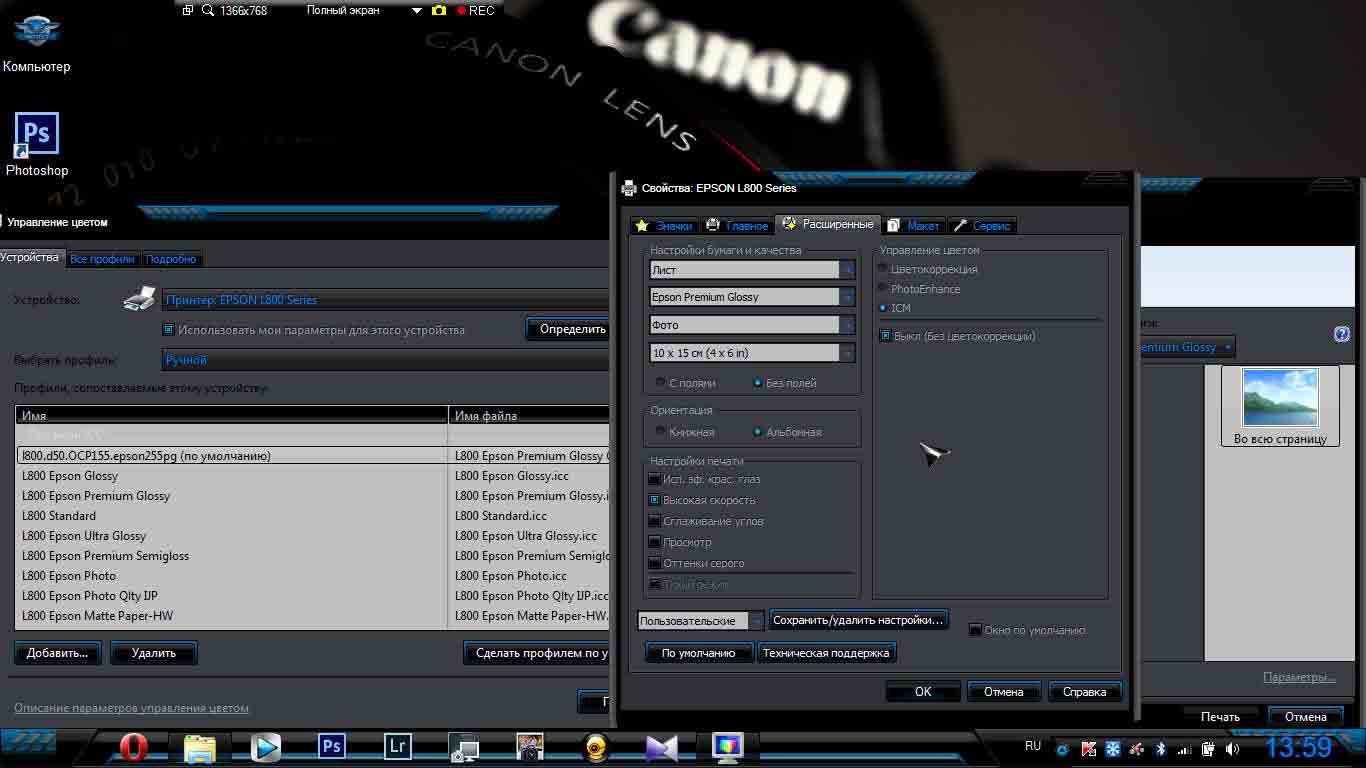The height and width of the screenshot is (768, 1366).
Task: Launch the media player from the taskbar
Action: click(265, 747)
